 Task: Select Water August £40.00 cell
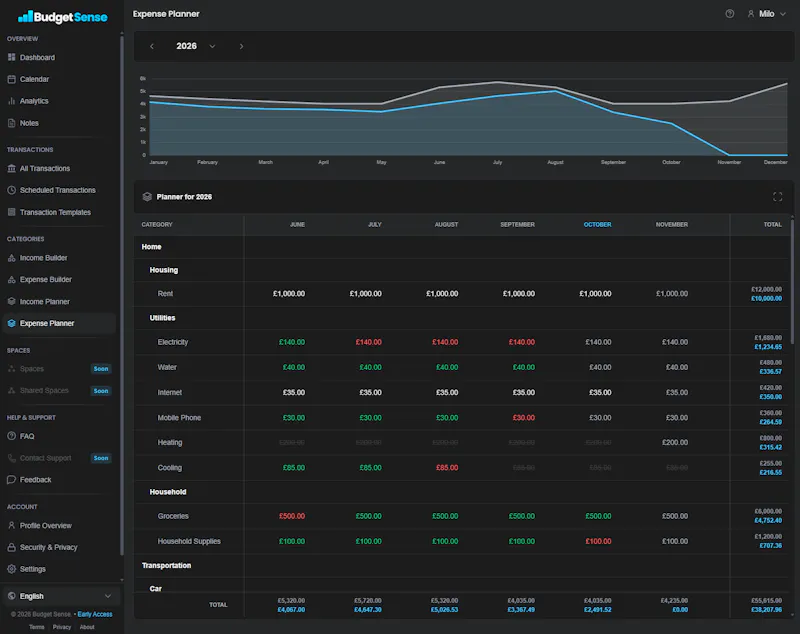[x=447, y=367]
